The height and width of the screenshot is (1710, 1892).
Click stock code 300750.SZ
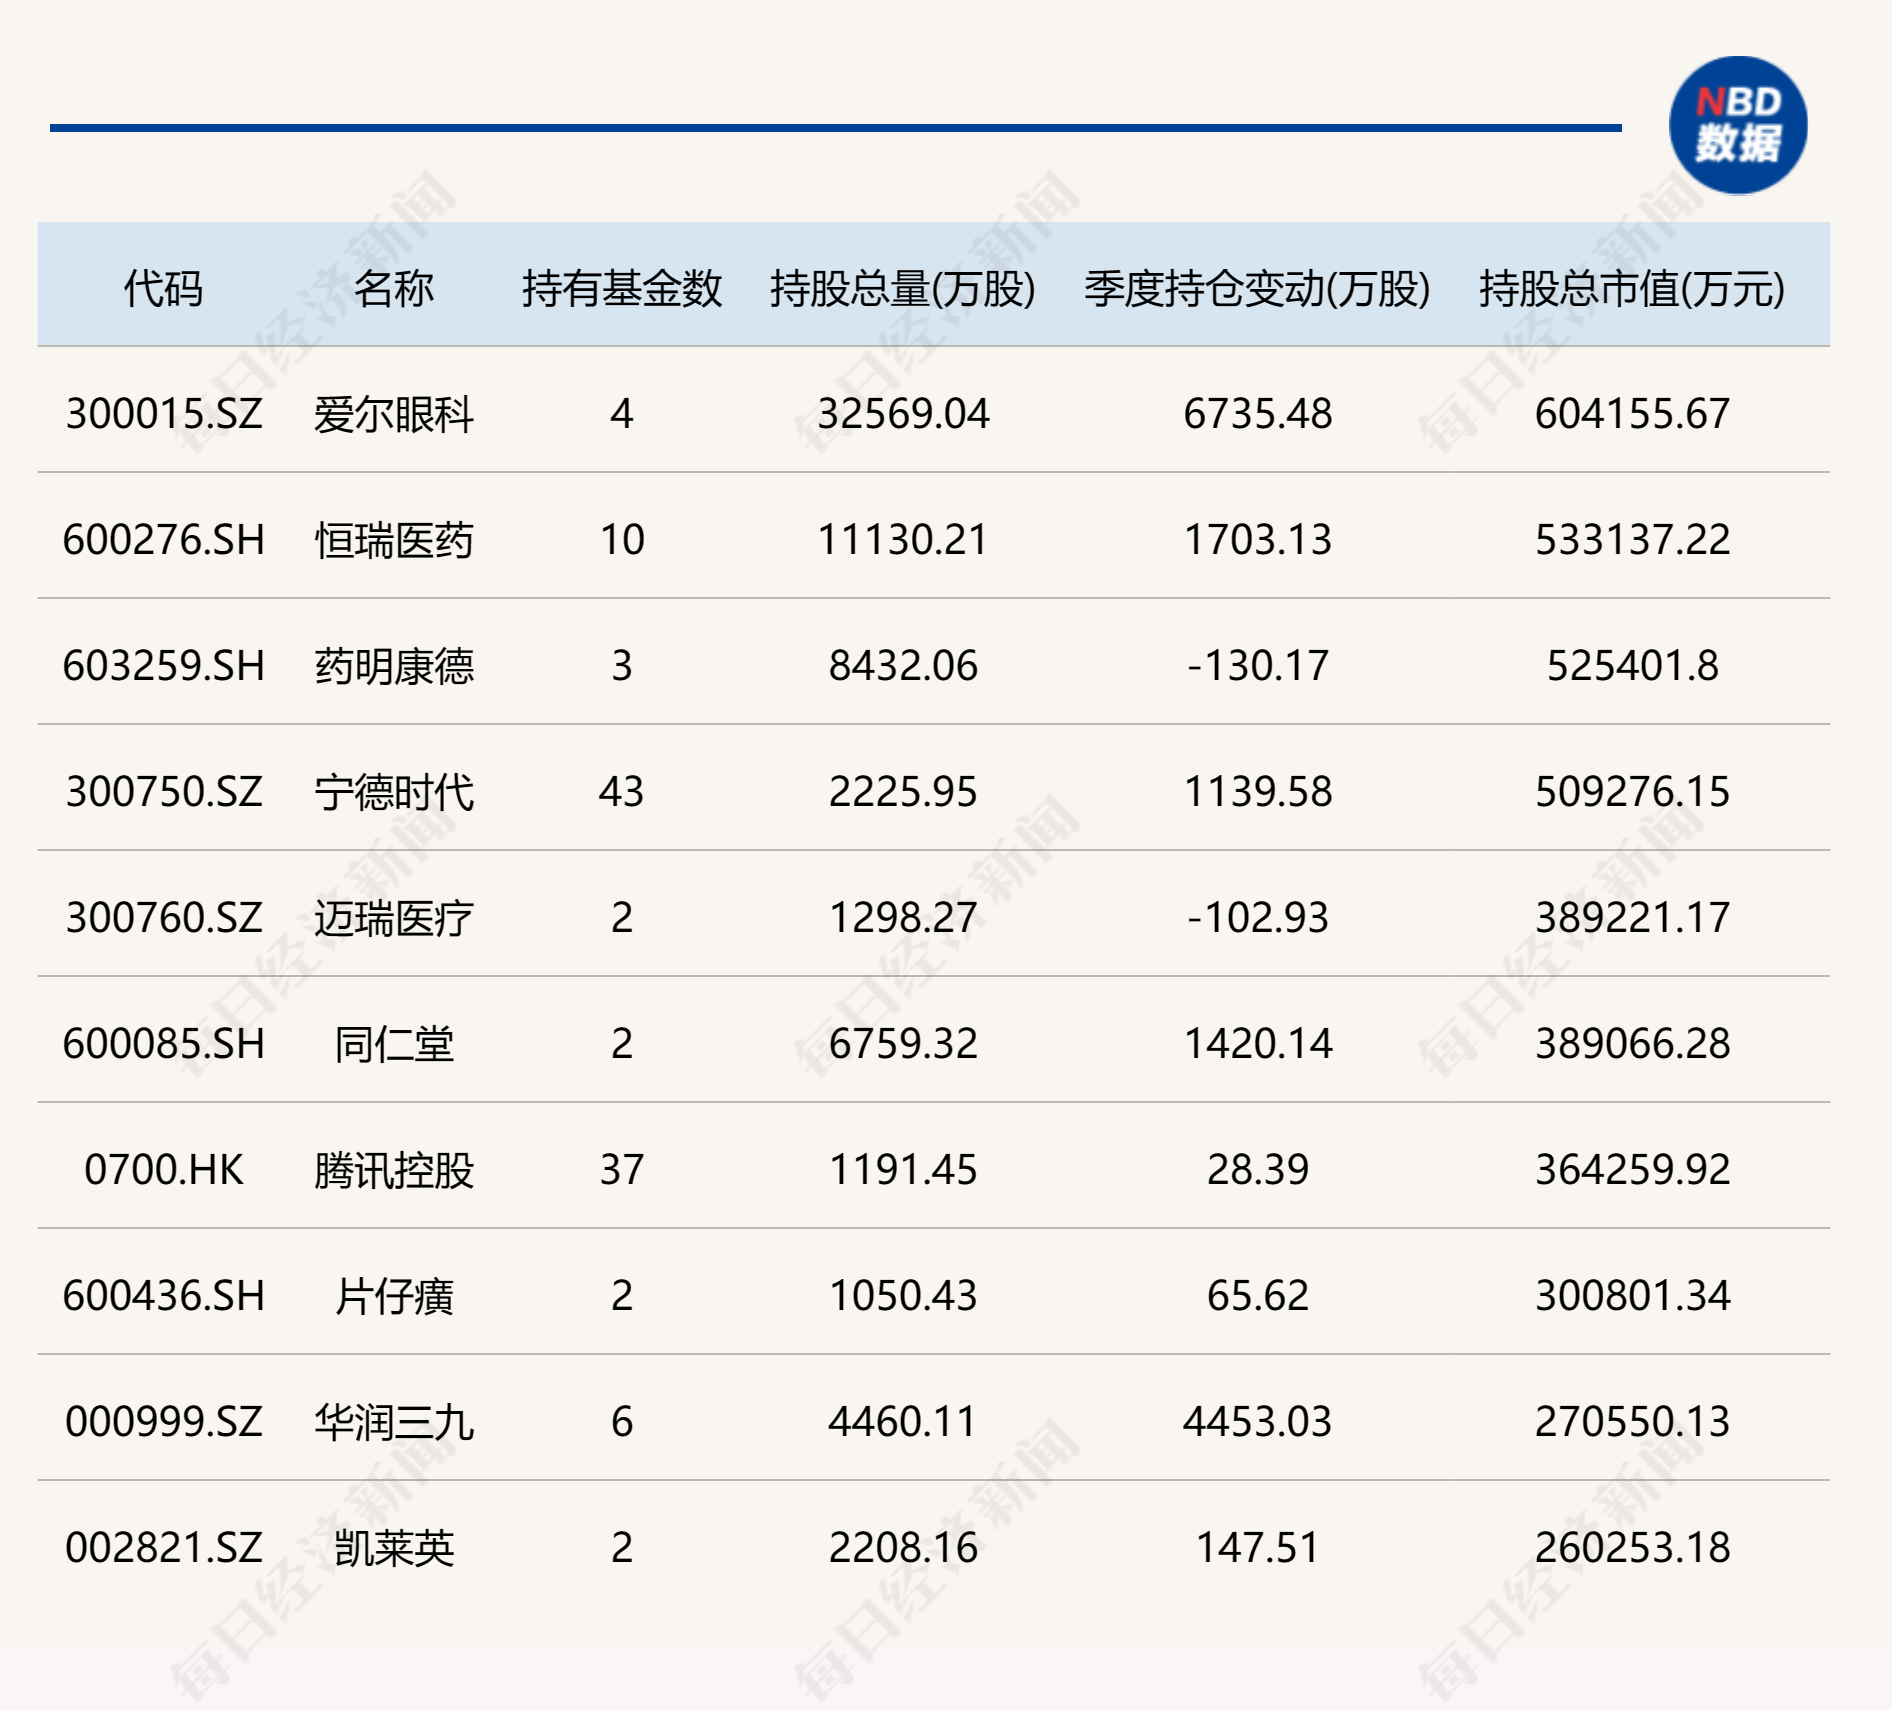pos(164,792)
